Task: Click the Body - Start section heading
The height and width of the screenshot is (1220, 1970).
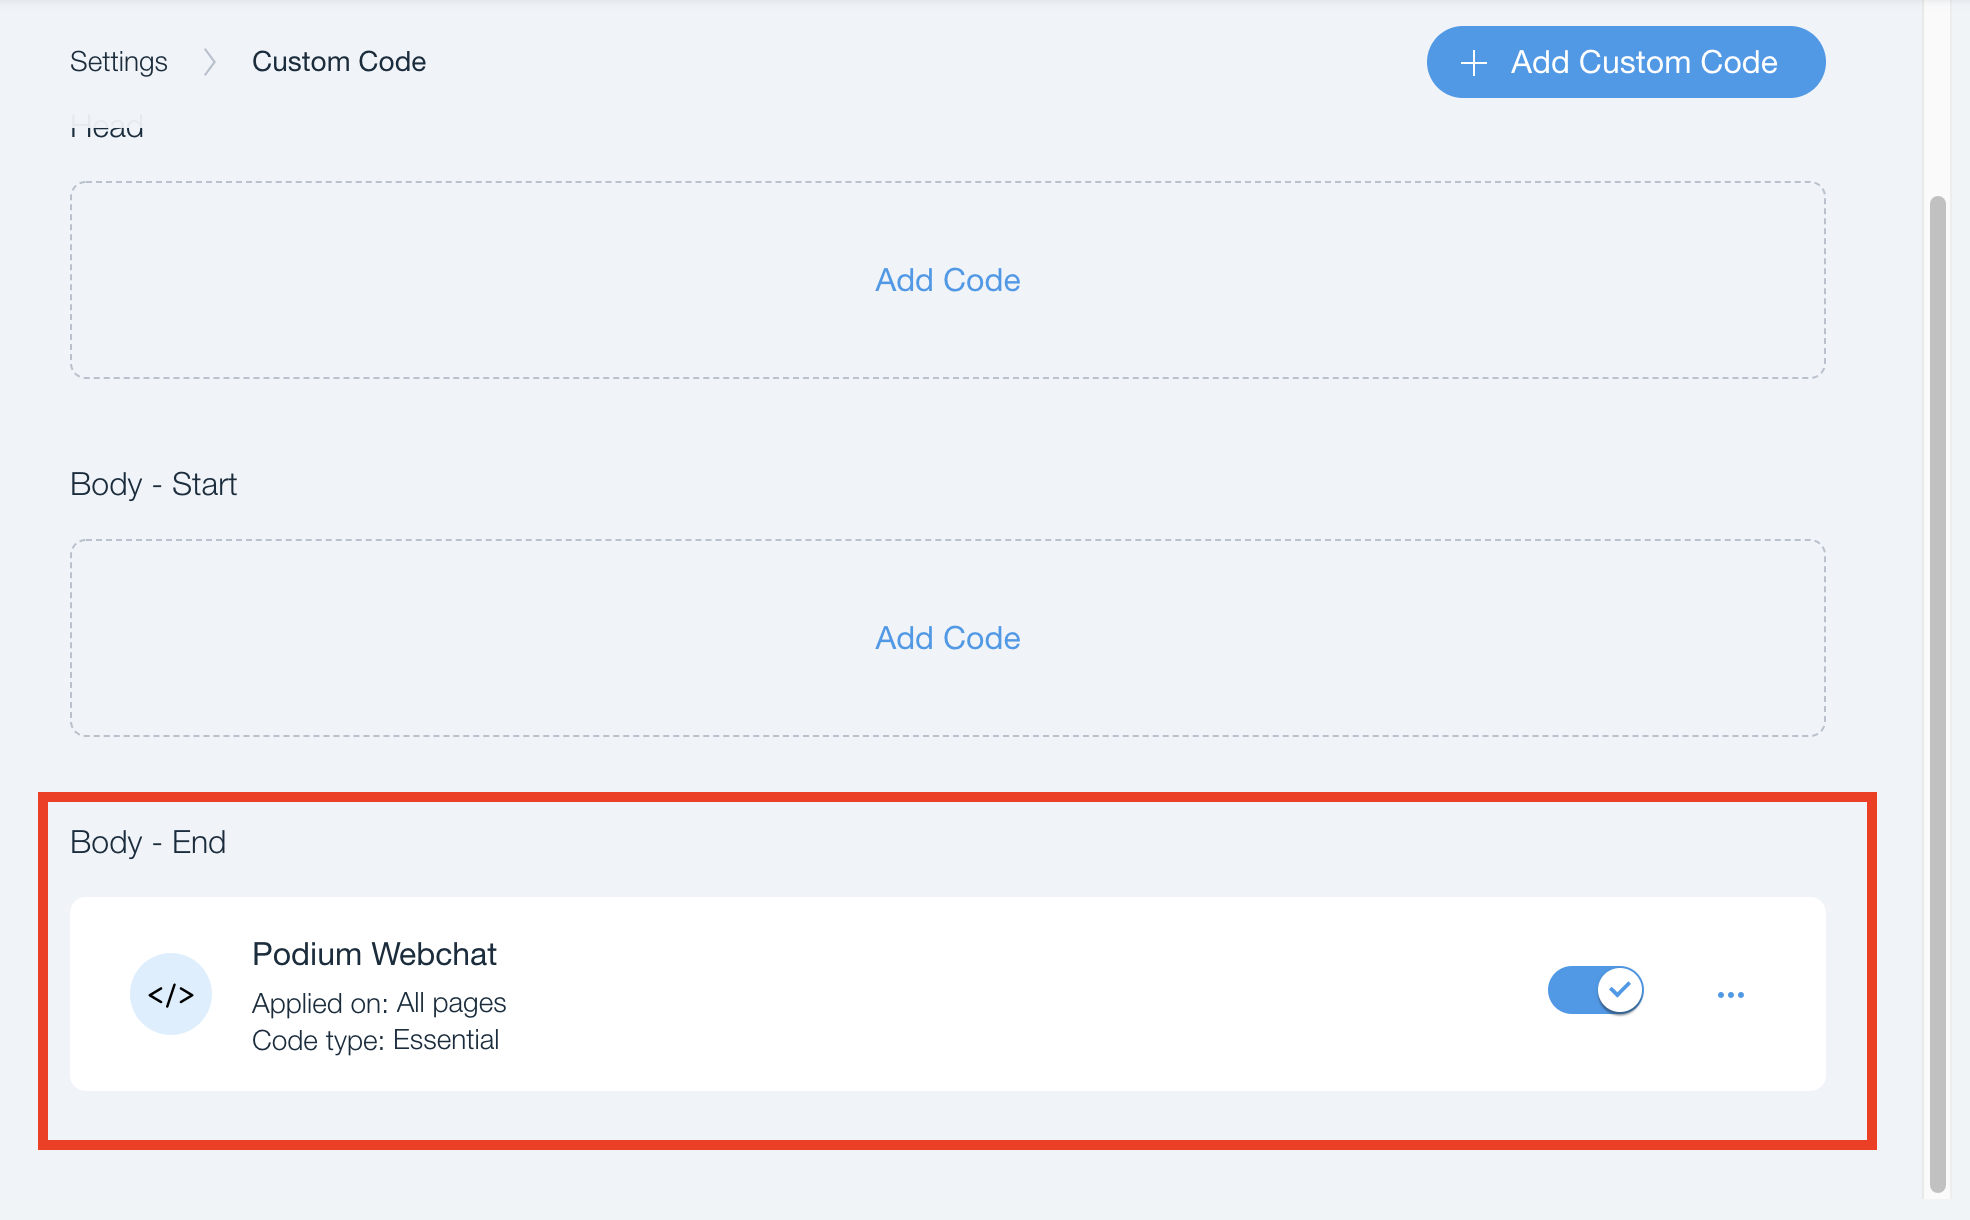Action: pyautogui.click(x=153, y=484)
